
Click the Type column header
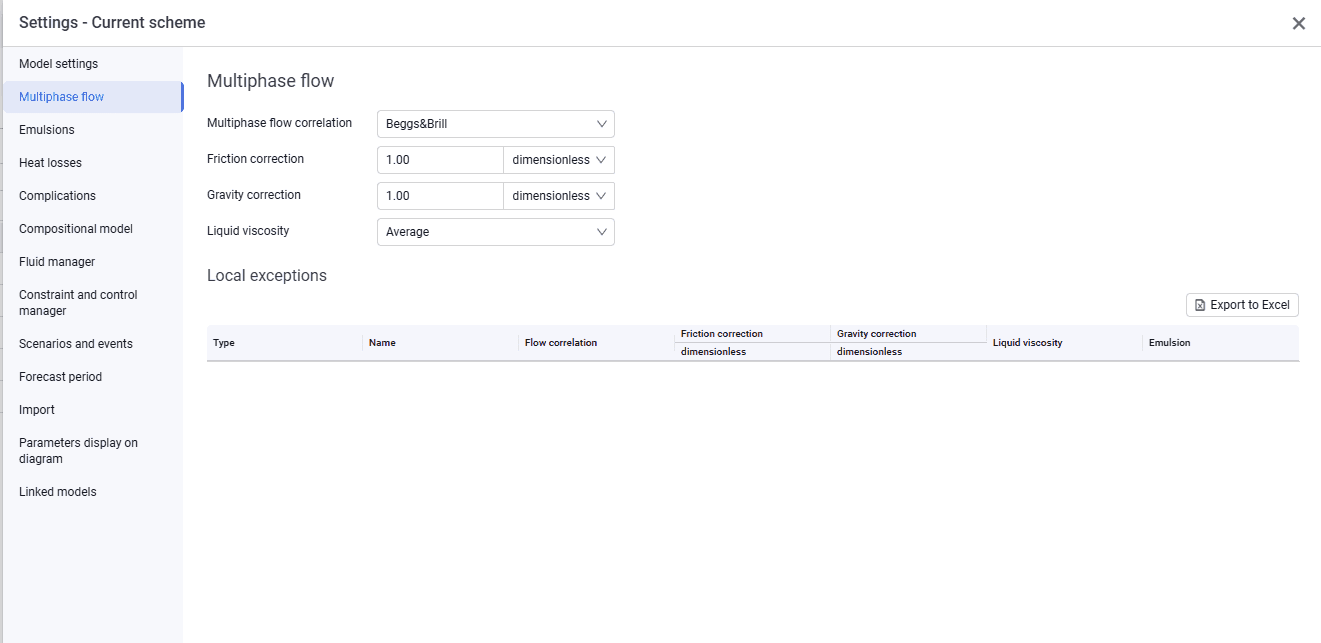pos(285,343)
